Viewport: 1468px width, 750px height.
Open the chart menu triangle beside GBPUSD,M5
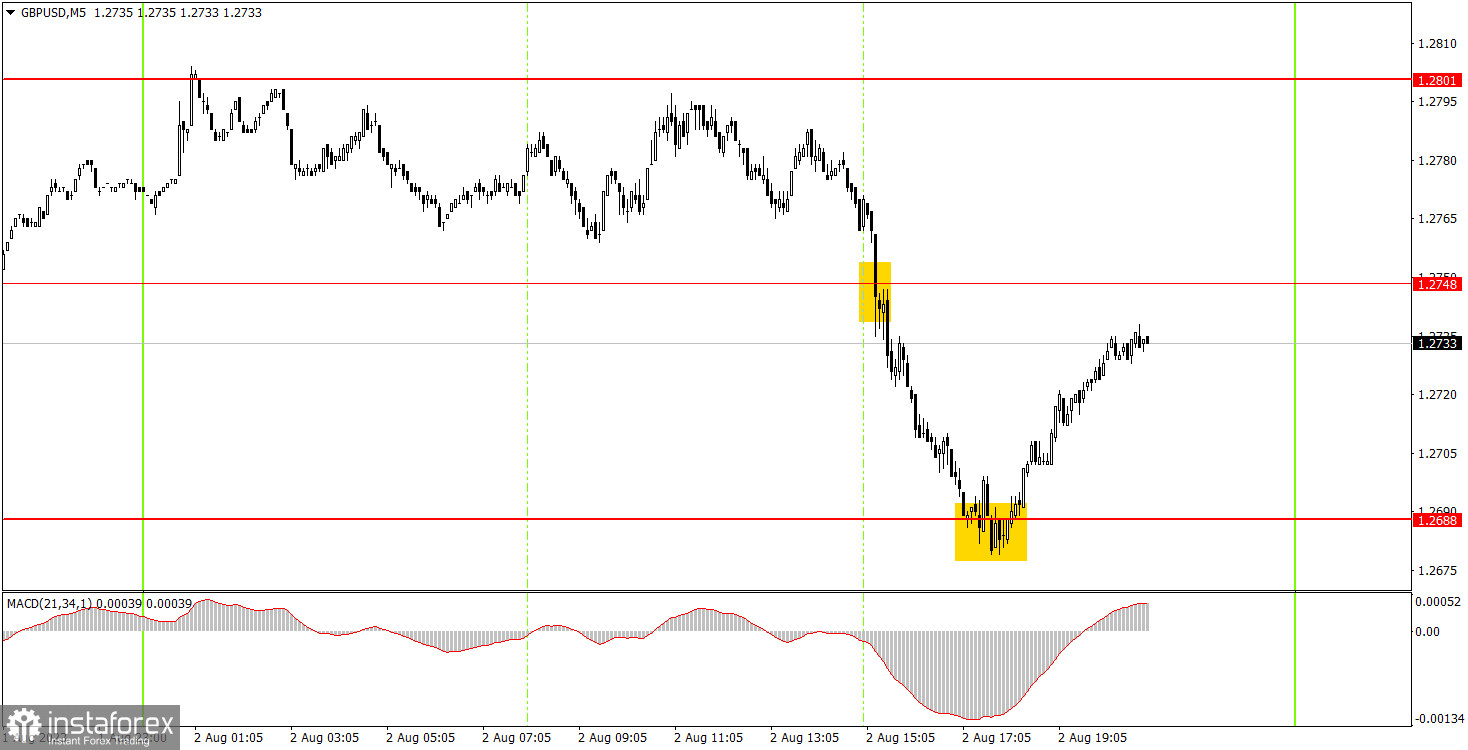[x=10, y=13]
